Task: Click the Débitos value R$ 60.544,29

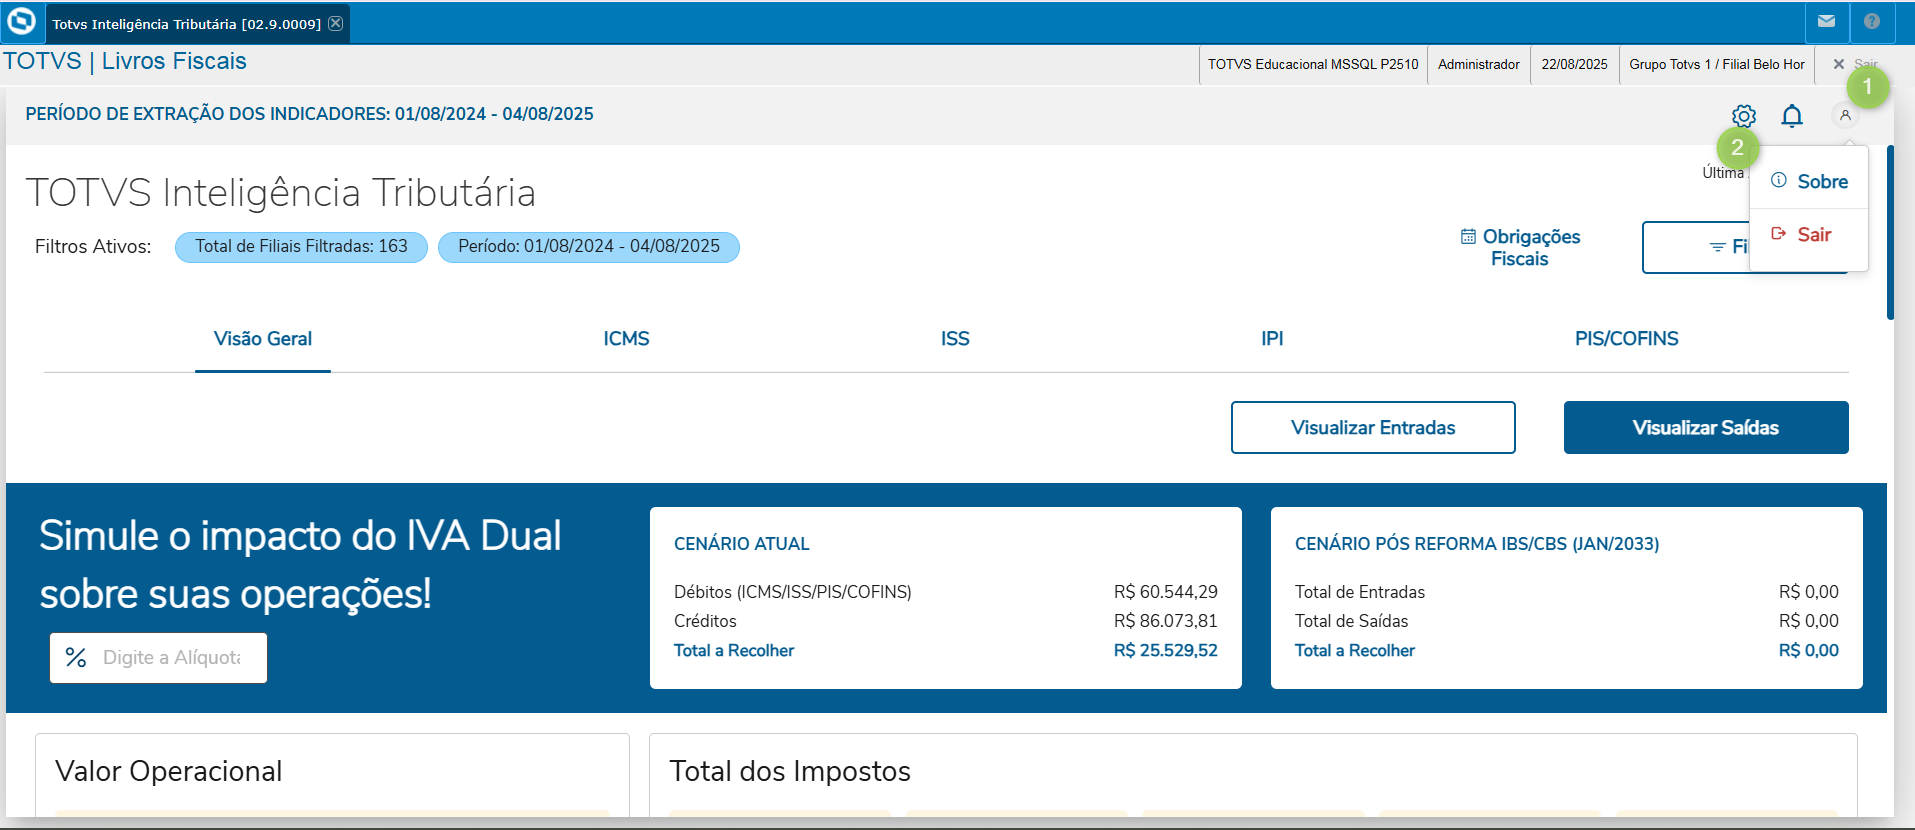Action: coord(1166,592)
